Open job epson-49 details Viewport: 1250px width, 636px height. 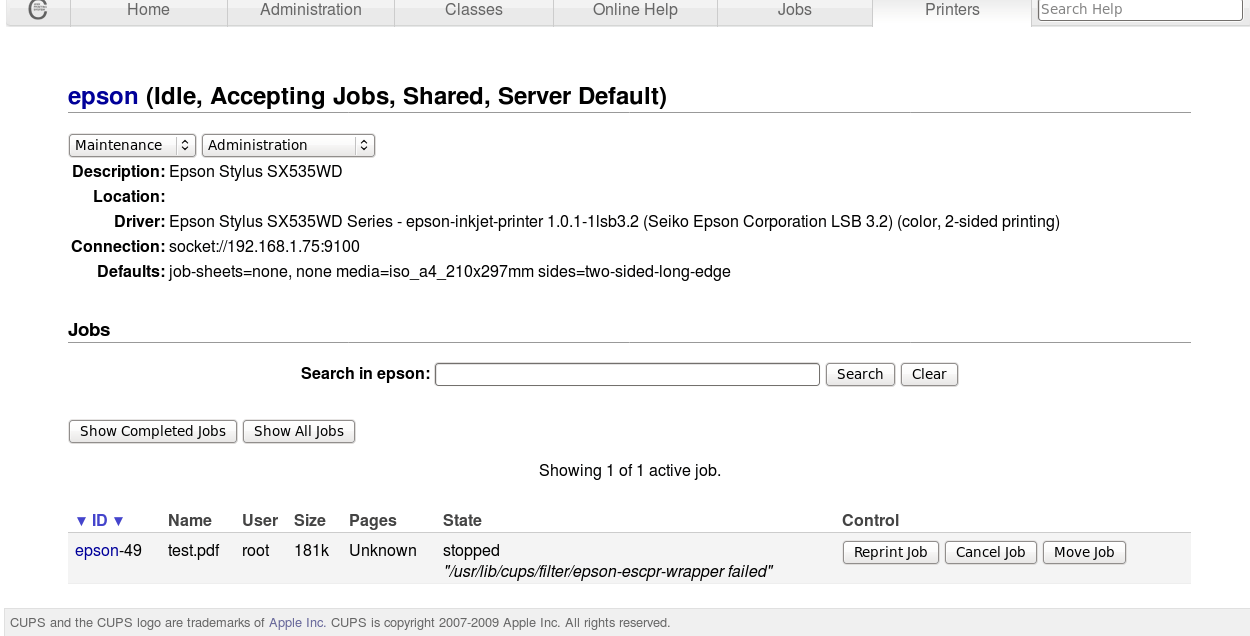pos(94,550)
